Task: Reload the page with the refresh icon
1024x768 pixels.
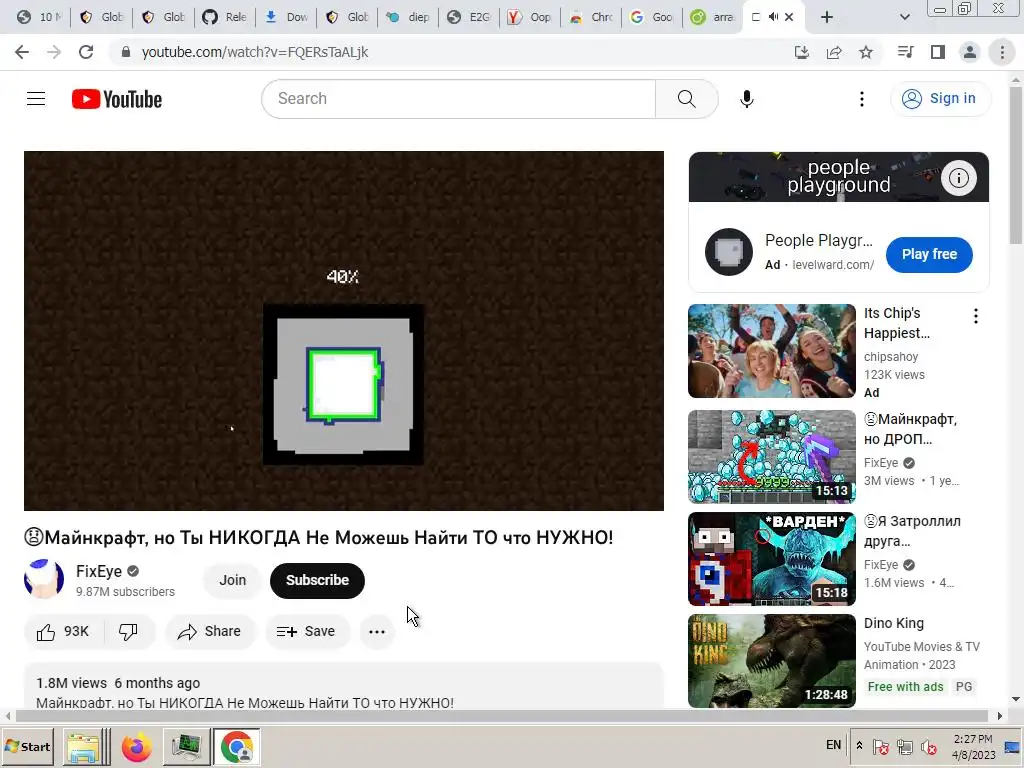Action: (86, 52)
